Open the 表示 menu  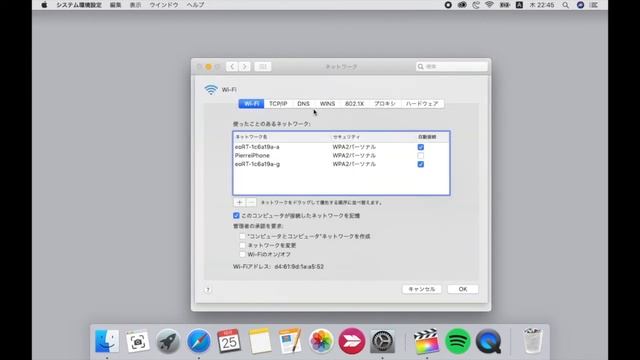tap(136, 5)
